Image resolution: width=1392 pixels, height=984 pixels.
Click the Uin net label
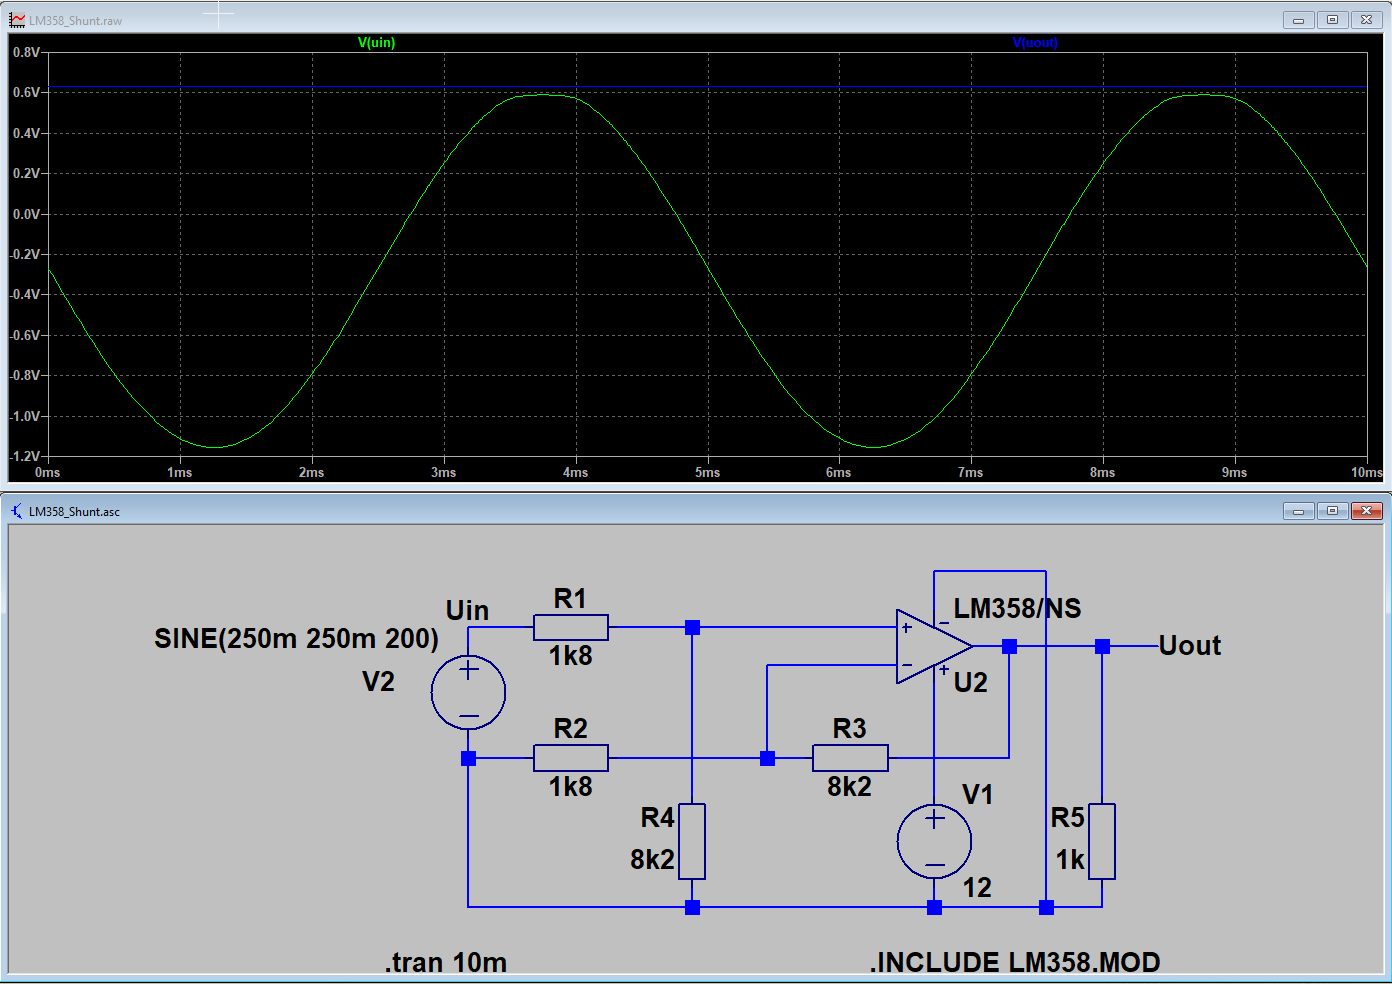467,611
